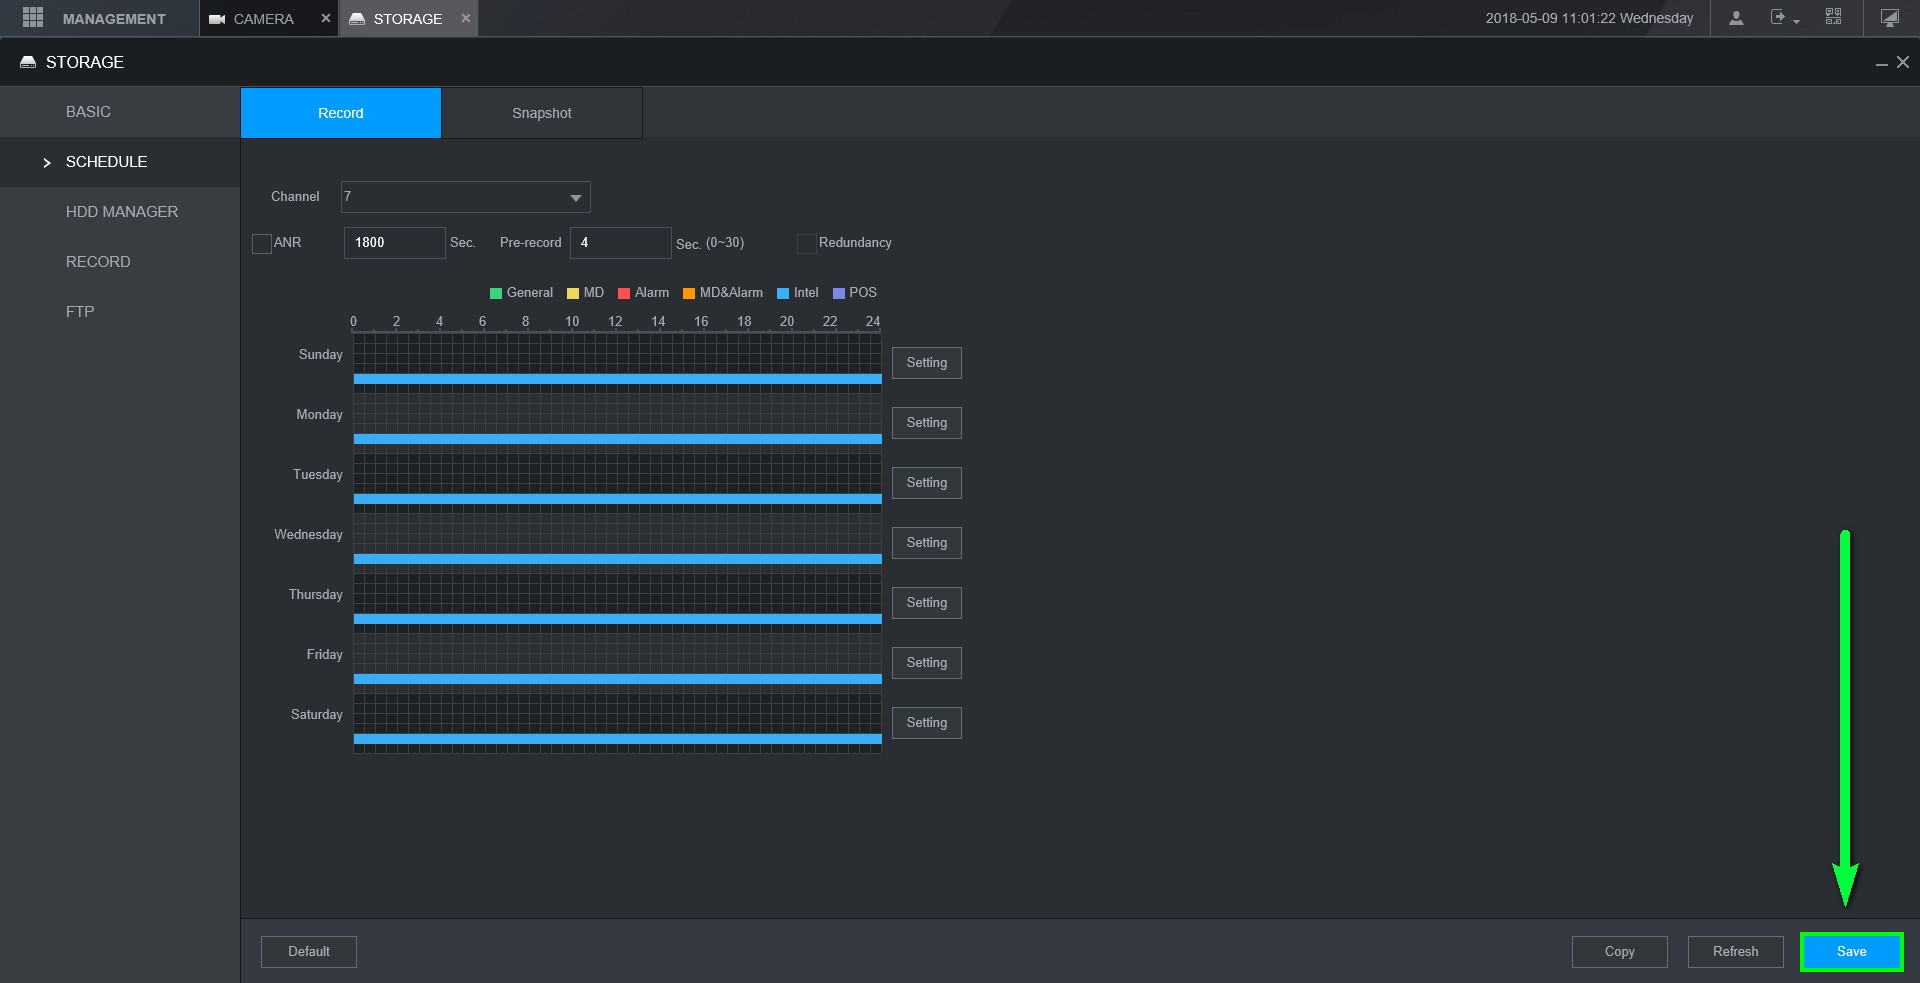This screenshot has width=1920, height=983.
Task: Click the monitor display icon in top bar
Action: [1889, 18]
